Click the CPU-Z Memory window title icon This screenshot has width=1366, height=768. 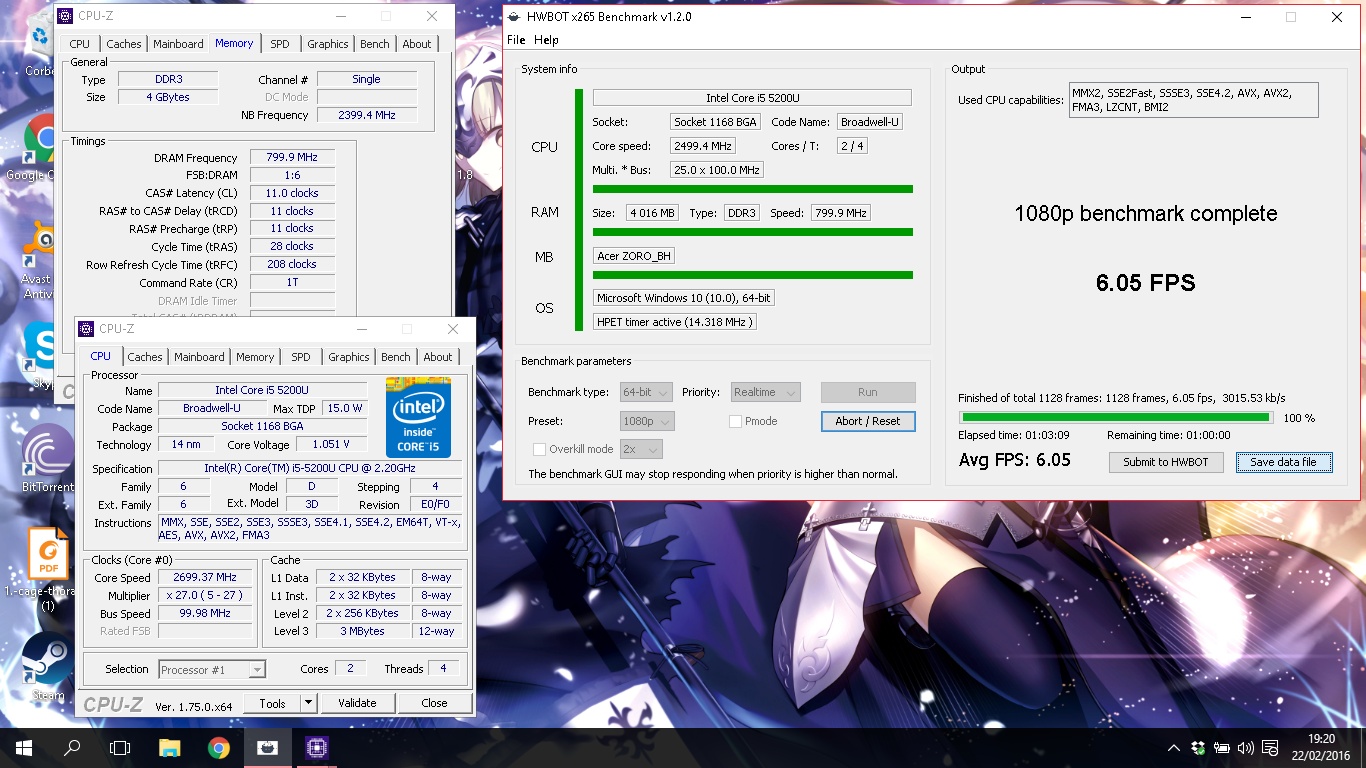(x=64, y=16)
